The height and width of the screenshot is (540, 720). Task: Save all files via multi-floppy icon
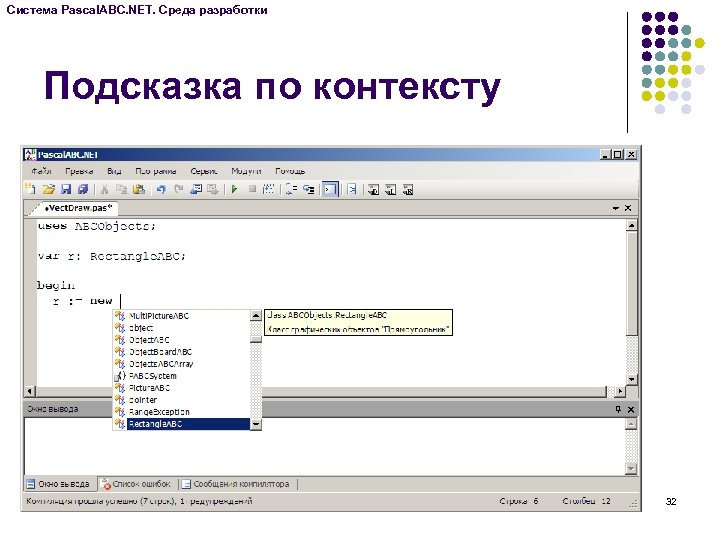click(x=83, y=189)
